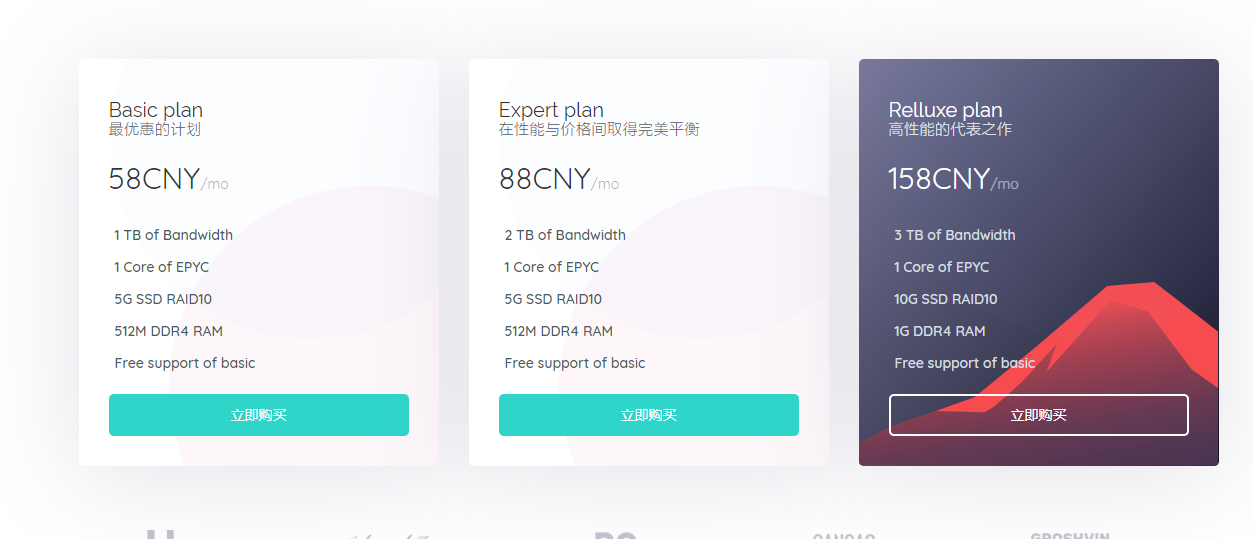Click the 2 TB of Bandwidth feature
1253x539 pixels.
pyautogui.click(x=565, y=235)
